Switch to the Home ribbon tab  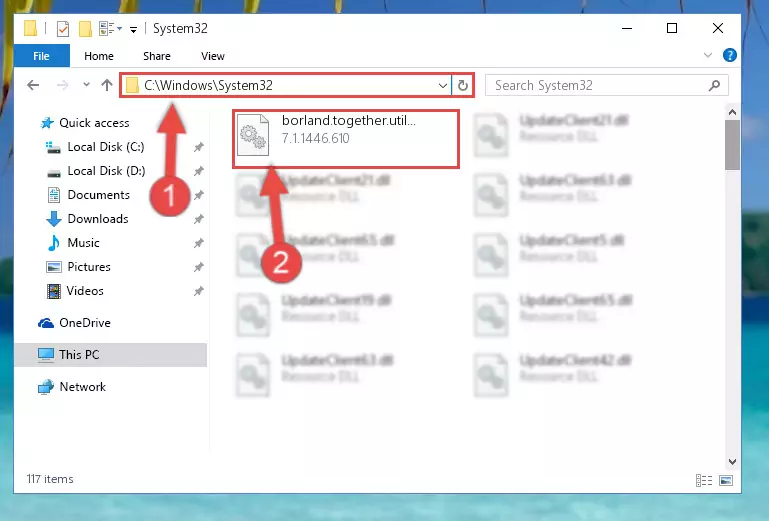point(99,56)
